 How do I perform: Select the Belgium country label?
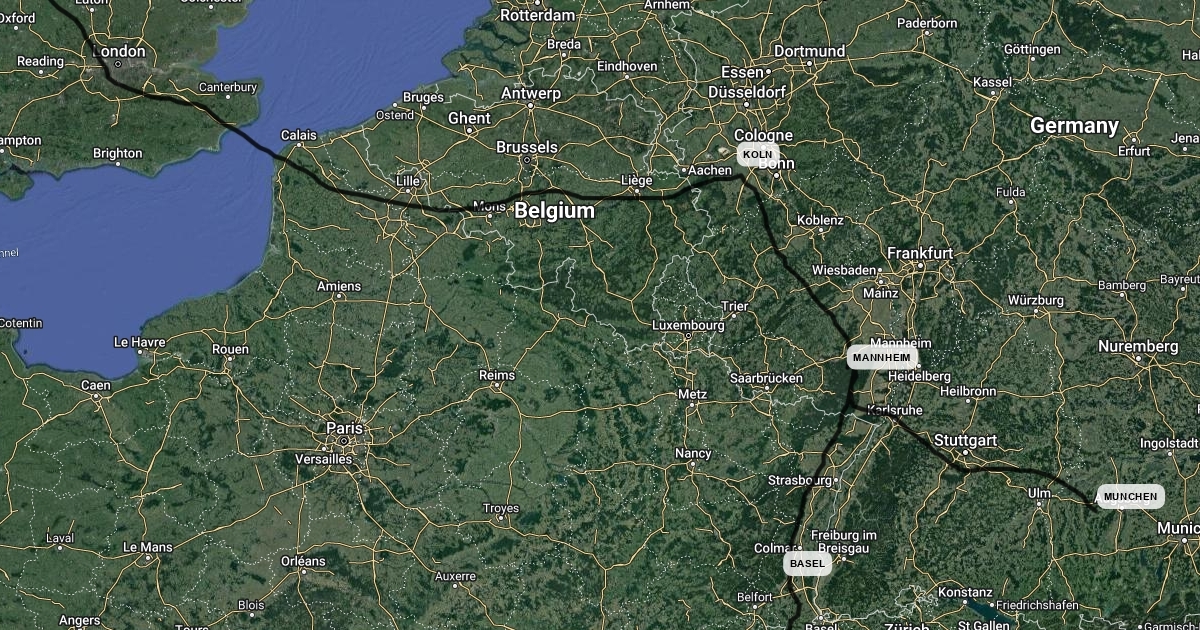pos(554,211)
